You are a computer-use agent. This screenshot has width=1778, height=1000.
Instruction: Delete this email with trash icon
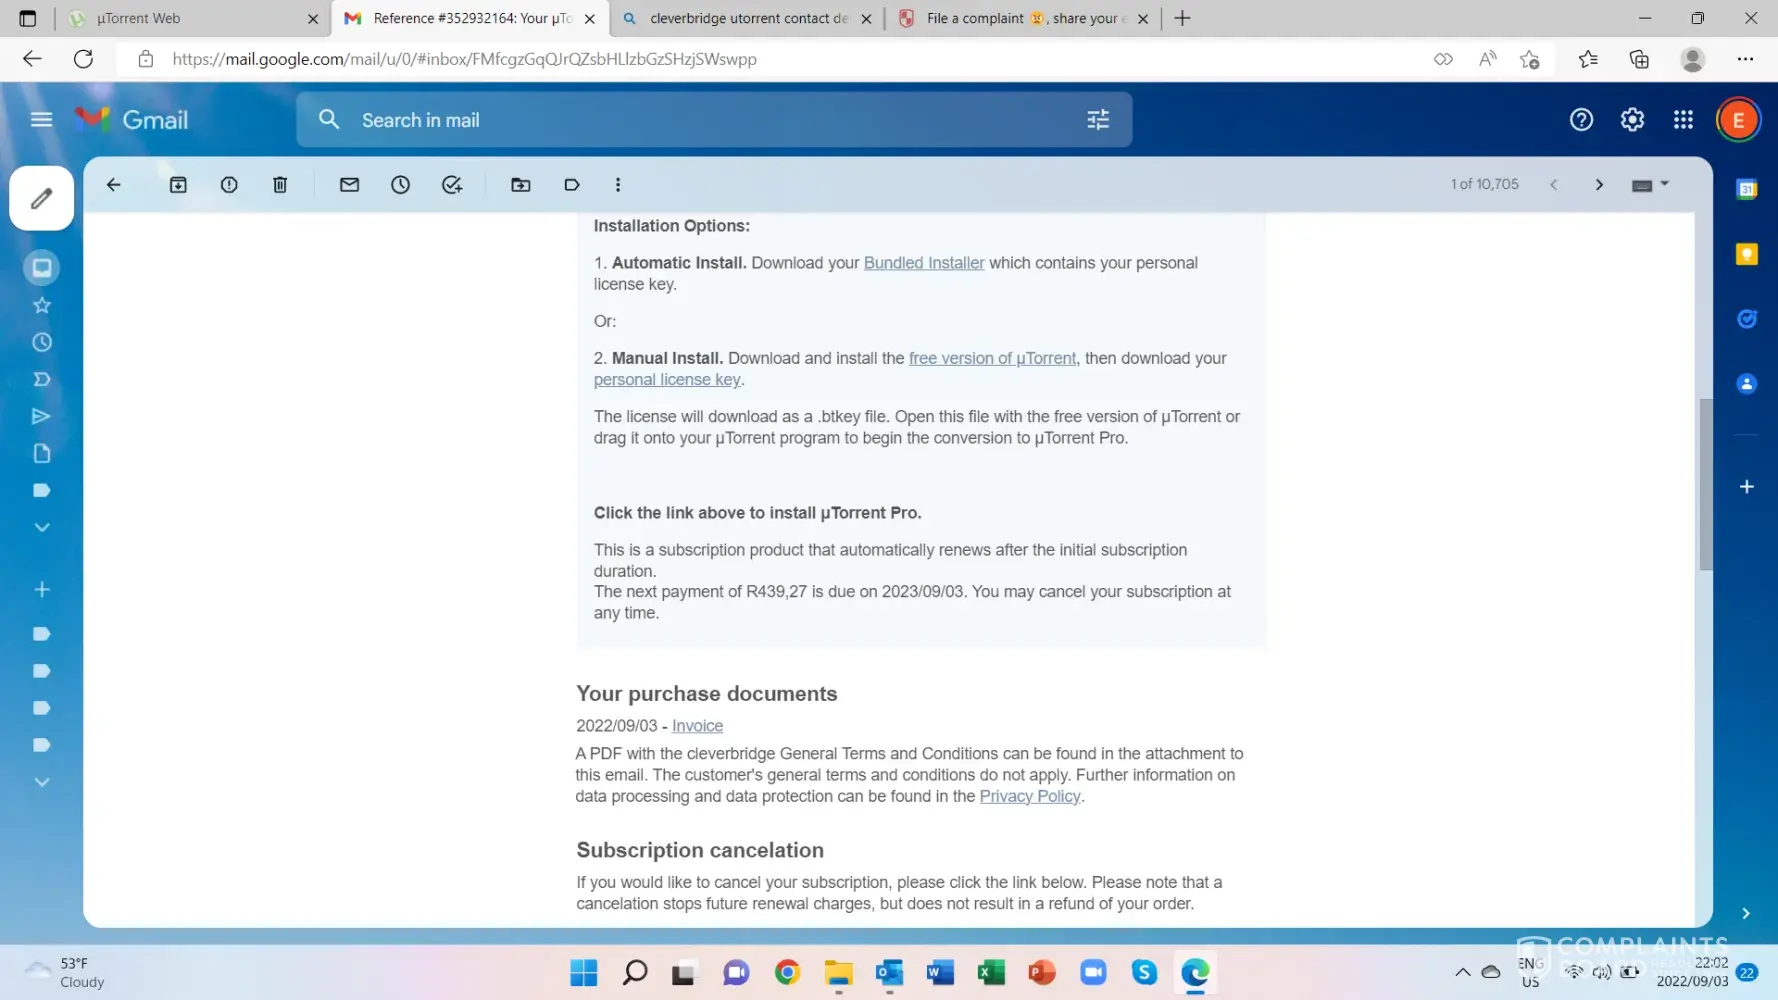click(x=280, y=185)
